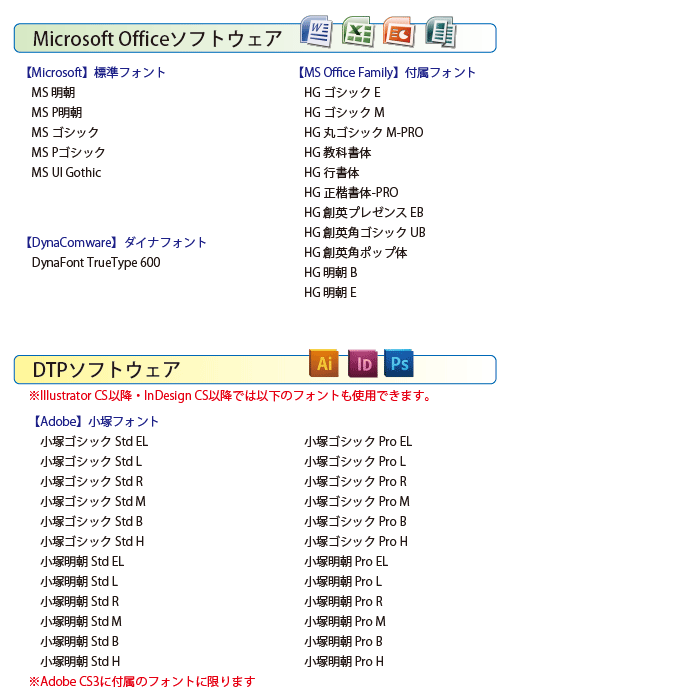Click the PowerPoint icon
700x700 pixels.
399,32
